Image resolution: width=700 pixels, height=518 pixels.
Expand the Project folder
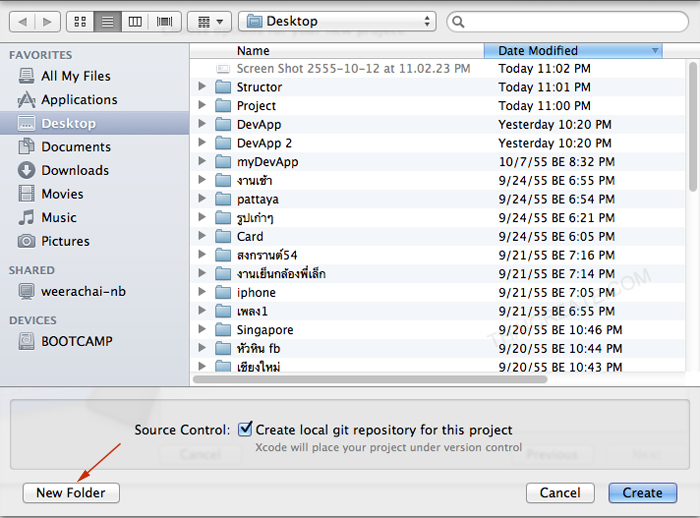tap(202, 105)
